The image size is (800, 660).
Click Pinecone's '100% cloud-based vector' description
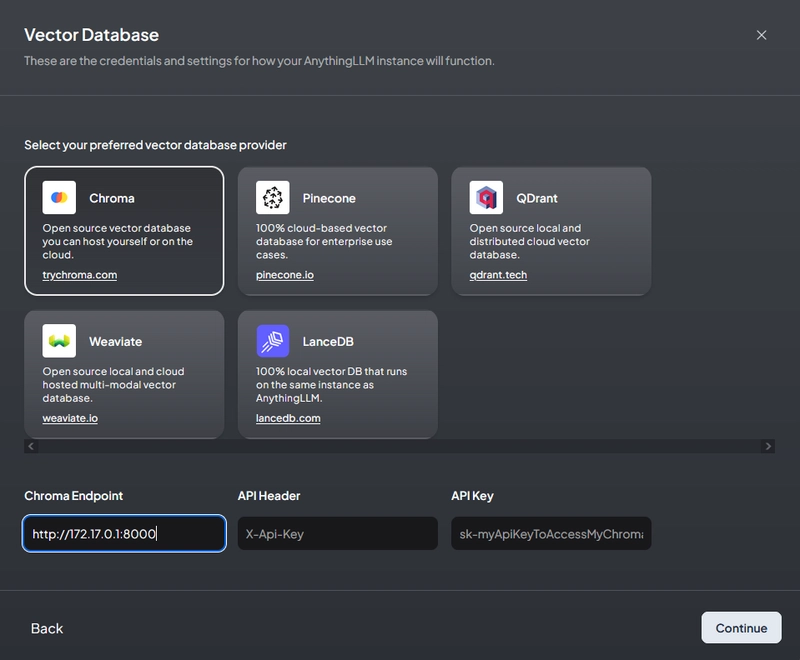(x=324, y=241)
